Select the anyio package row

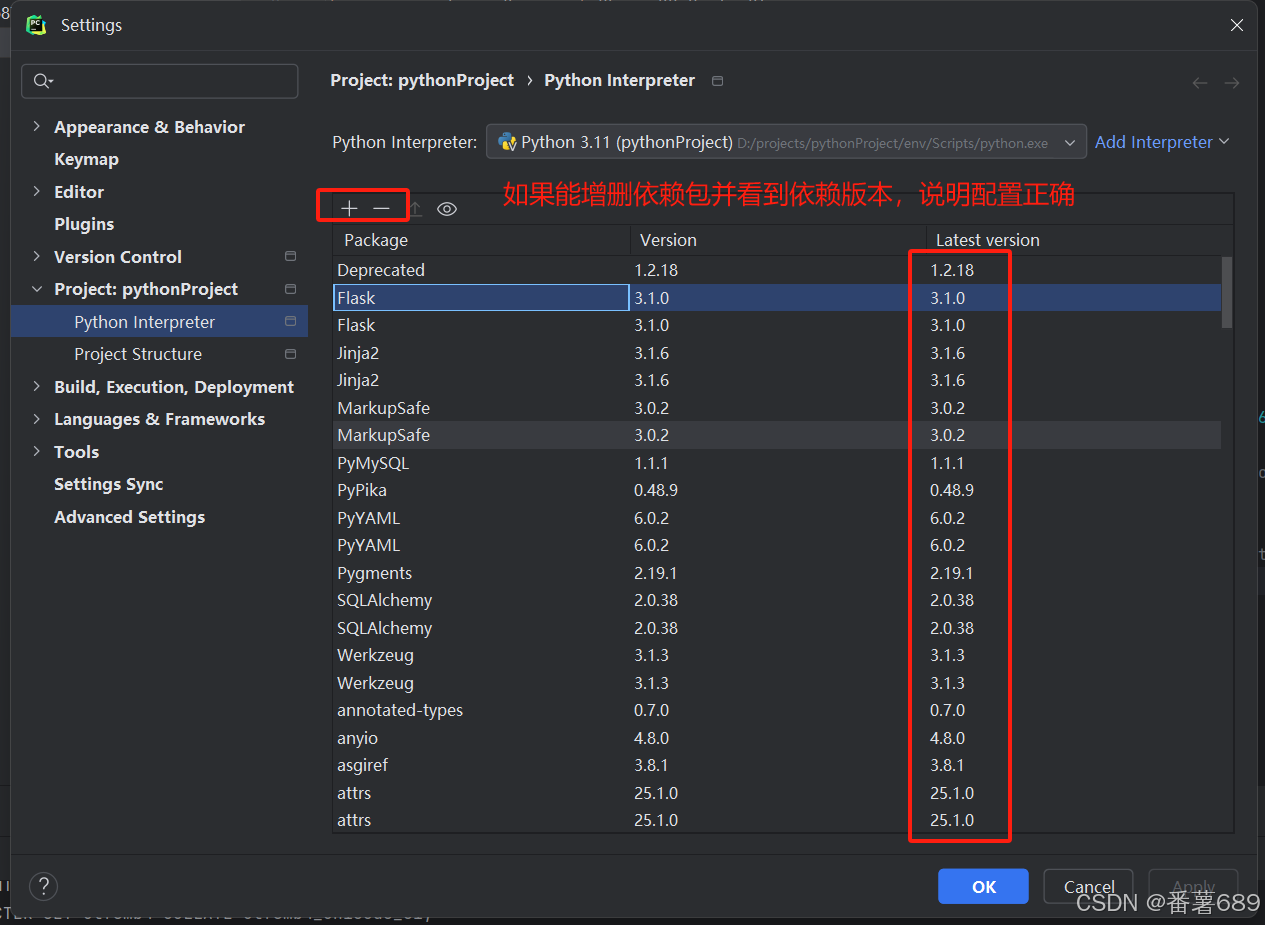pos(777,738)
